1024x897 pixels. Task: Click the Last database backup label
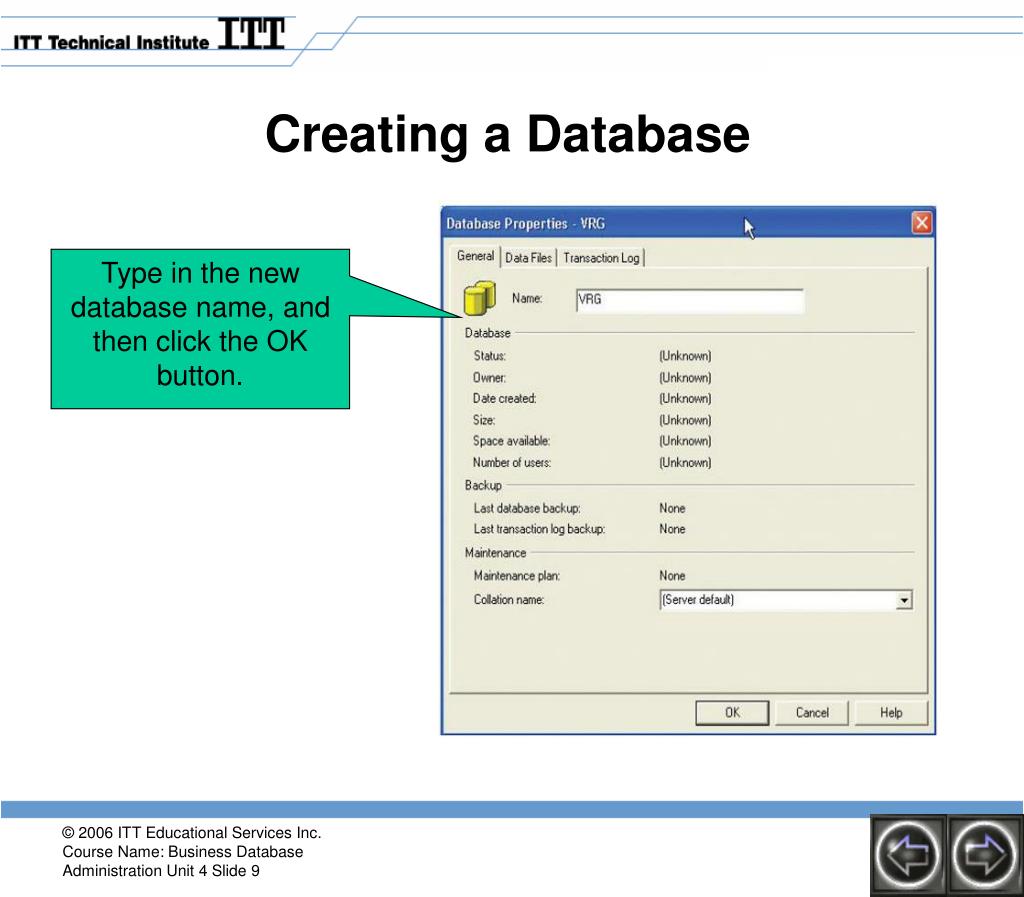[x=527, y=508]
